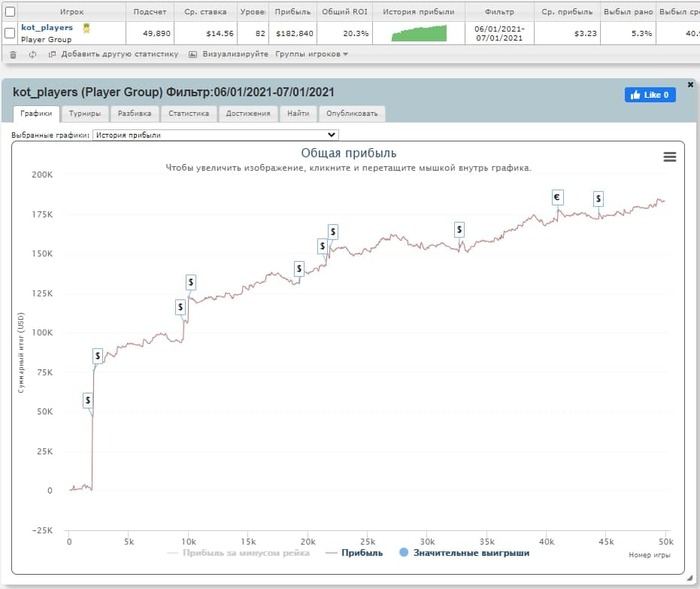Screen dimensions: 700x589
Task: Toggle Значительные выигрыши legend series
Action: 464,553
